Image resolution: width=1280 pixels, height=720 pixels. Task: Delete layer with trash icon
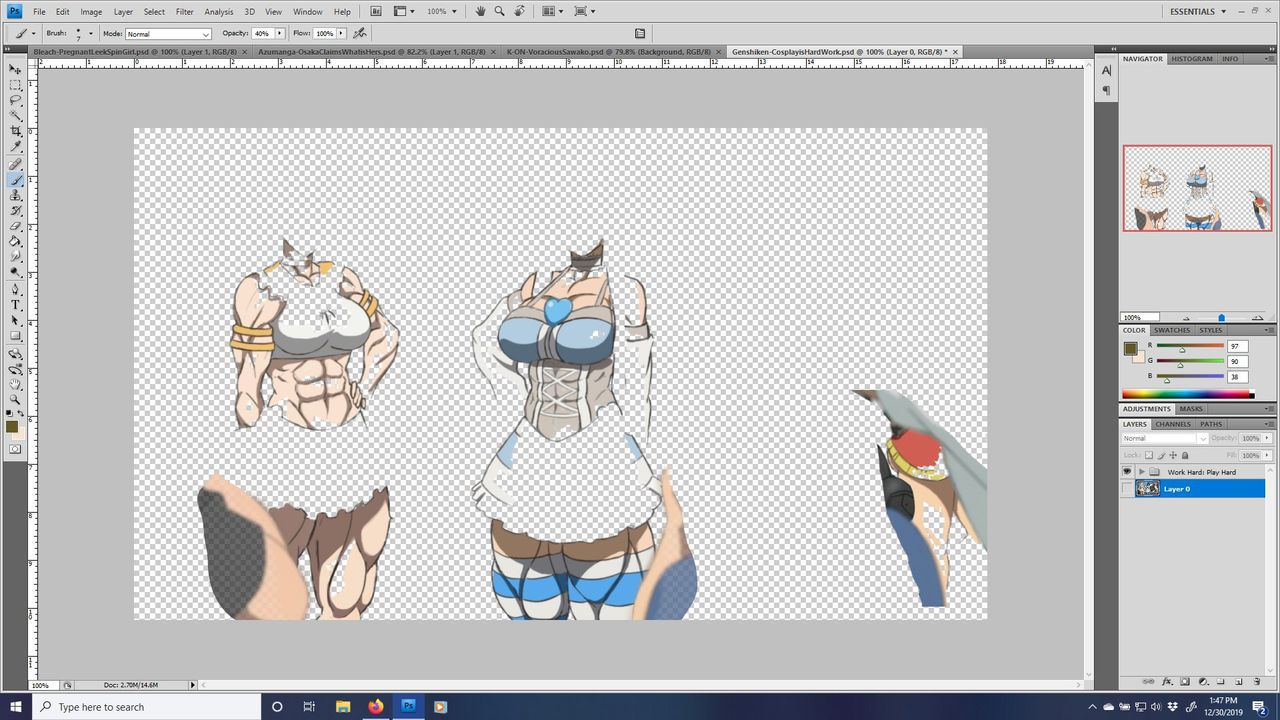click(x=1257, y=681)
